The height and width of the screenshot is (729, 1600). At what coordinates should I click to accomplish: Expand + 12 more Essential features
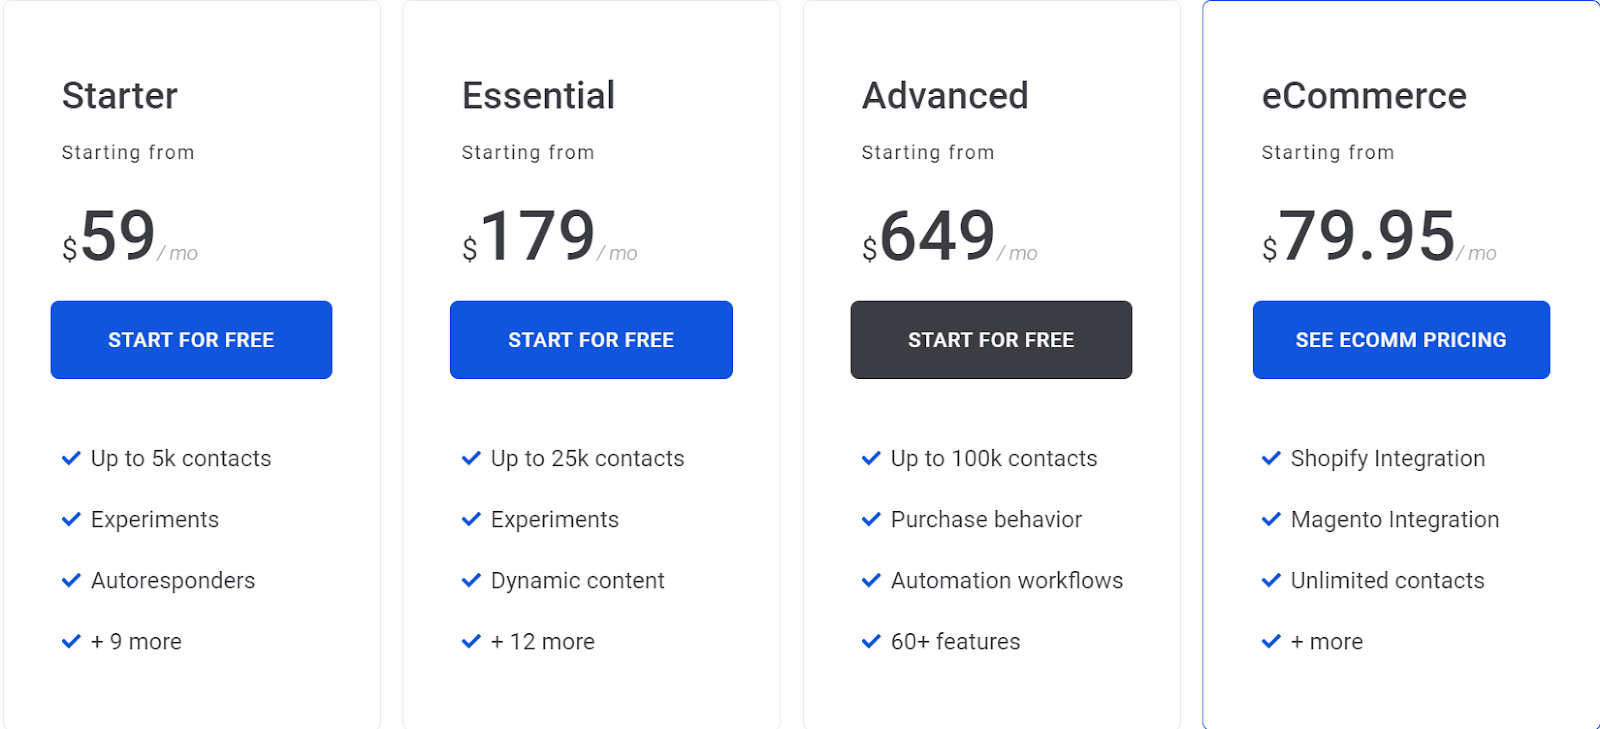(x=542, y=641)
